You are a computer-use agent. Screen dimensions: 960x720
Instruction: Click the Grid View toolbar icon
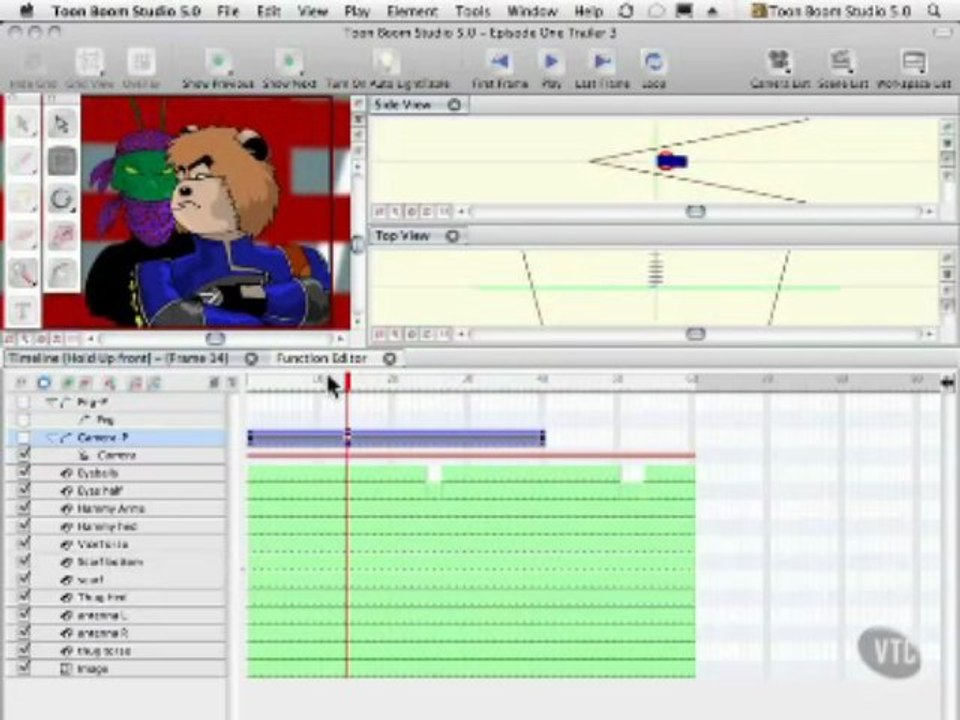[x=89, y=62]
